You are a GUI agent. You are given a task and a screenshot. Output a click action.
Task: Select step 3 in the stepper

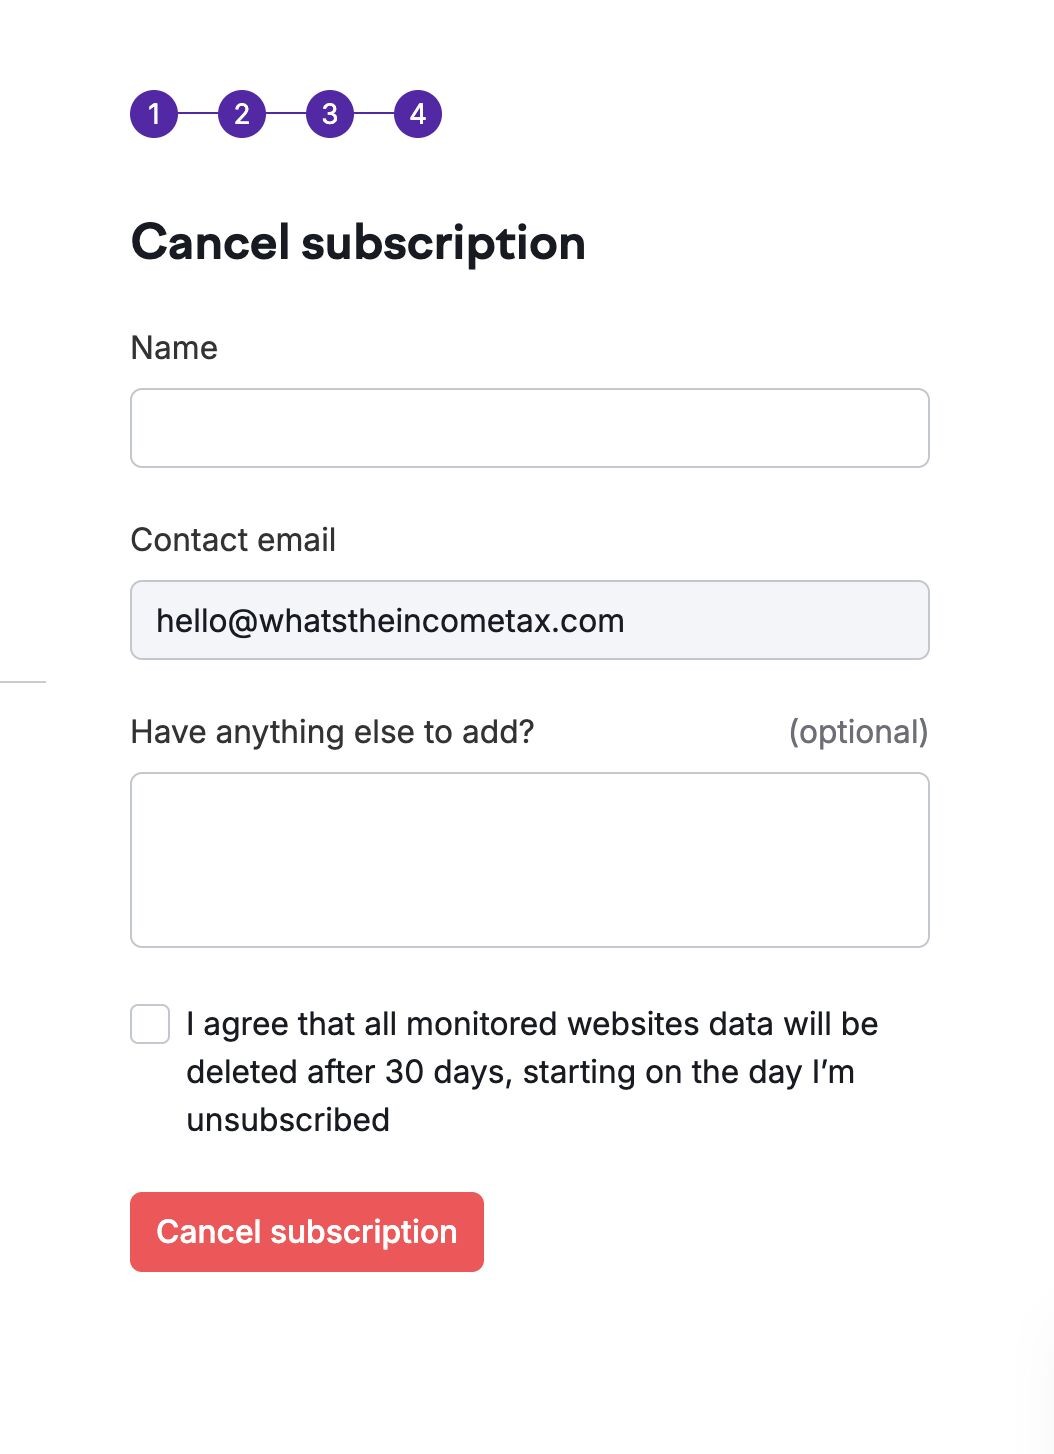click(x=330, y=114)
